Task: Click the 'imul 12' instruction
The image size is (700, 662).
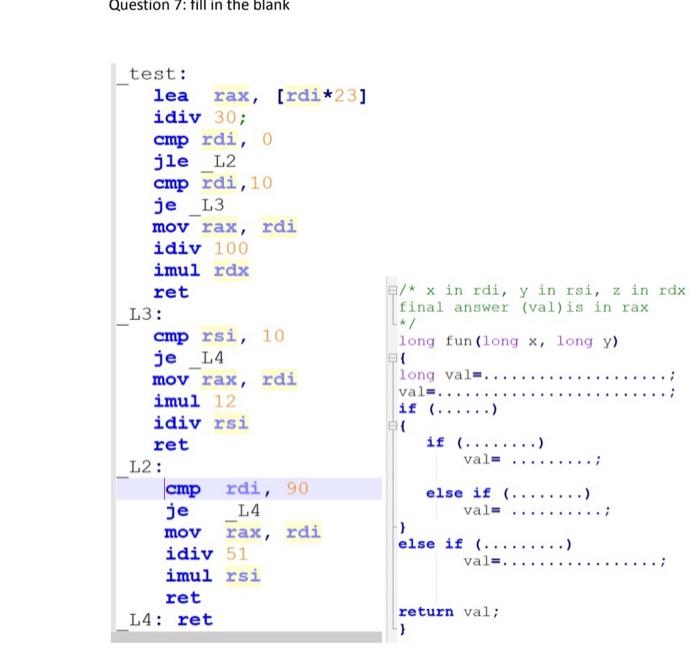Action: click(195, 402)
